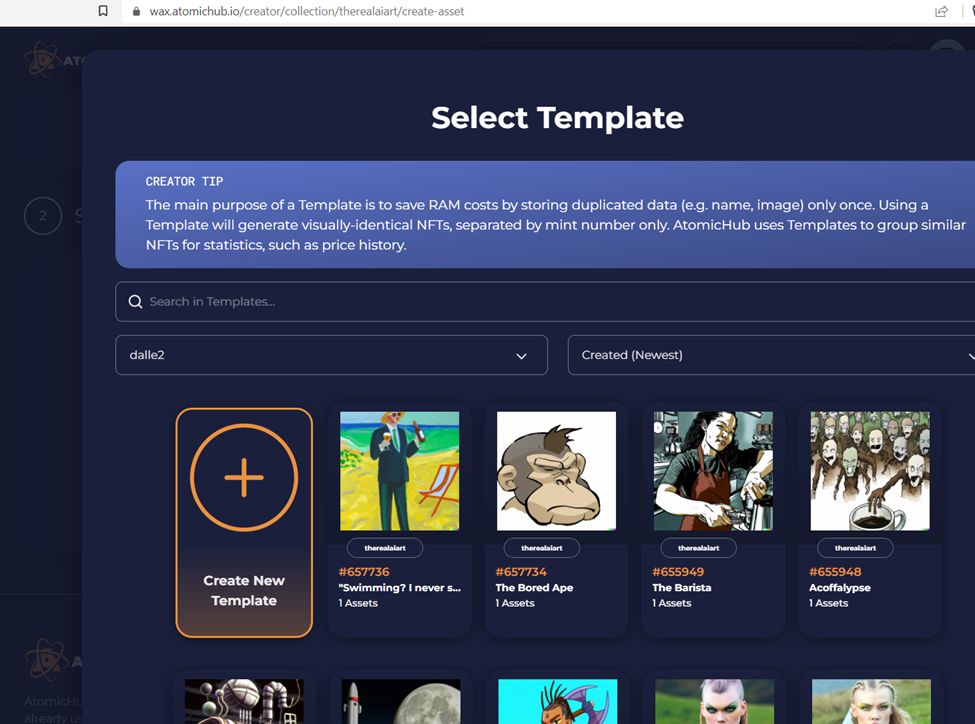Click the title "Acoffalypse"
This screenshot has width=975, height=724.
coord(839,588)
